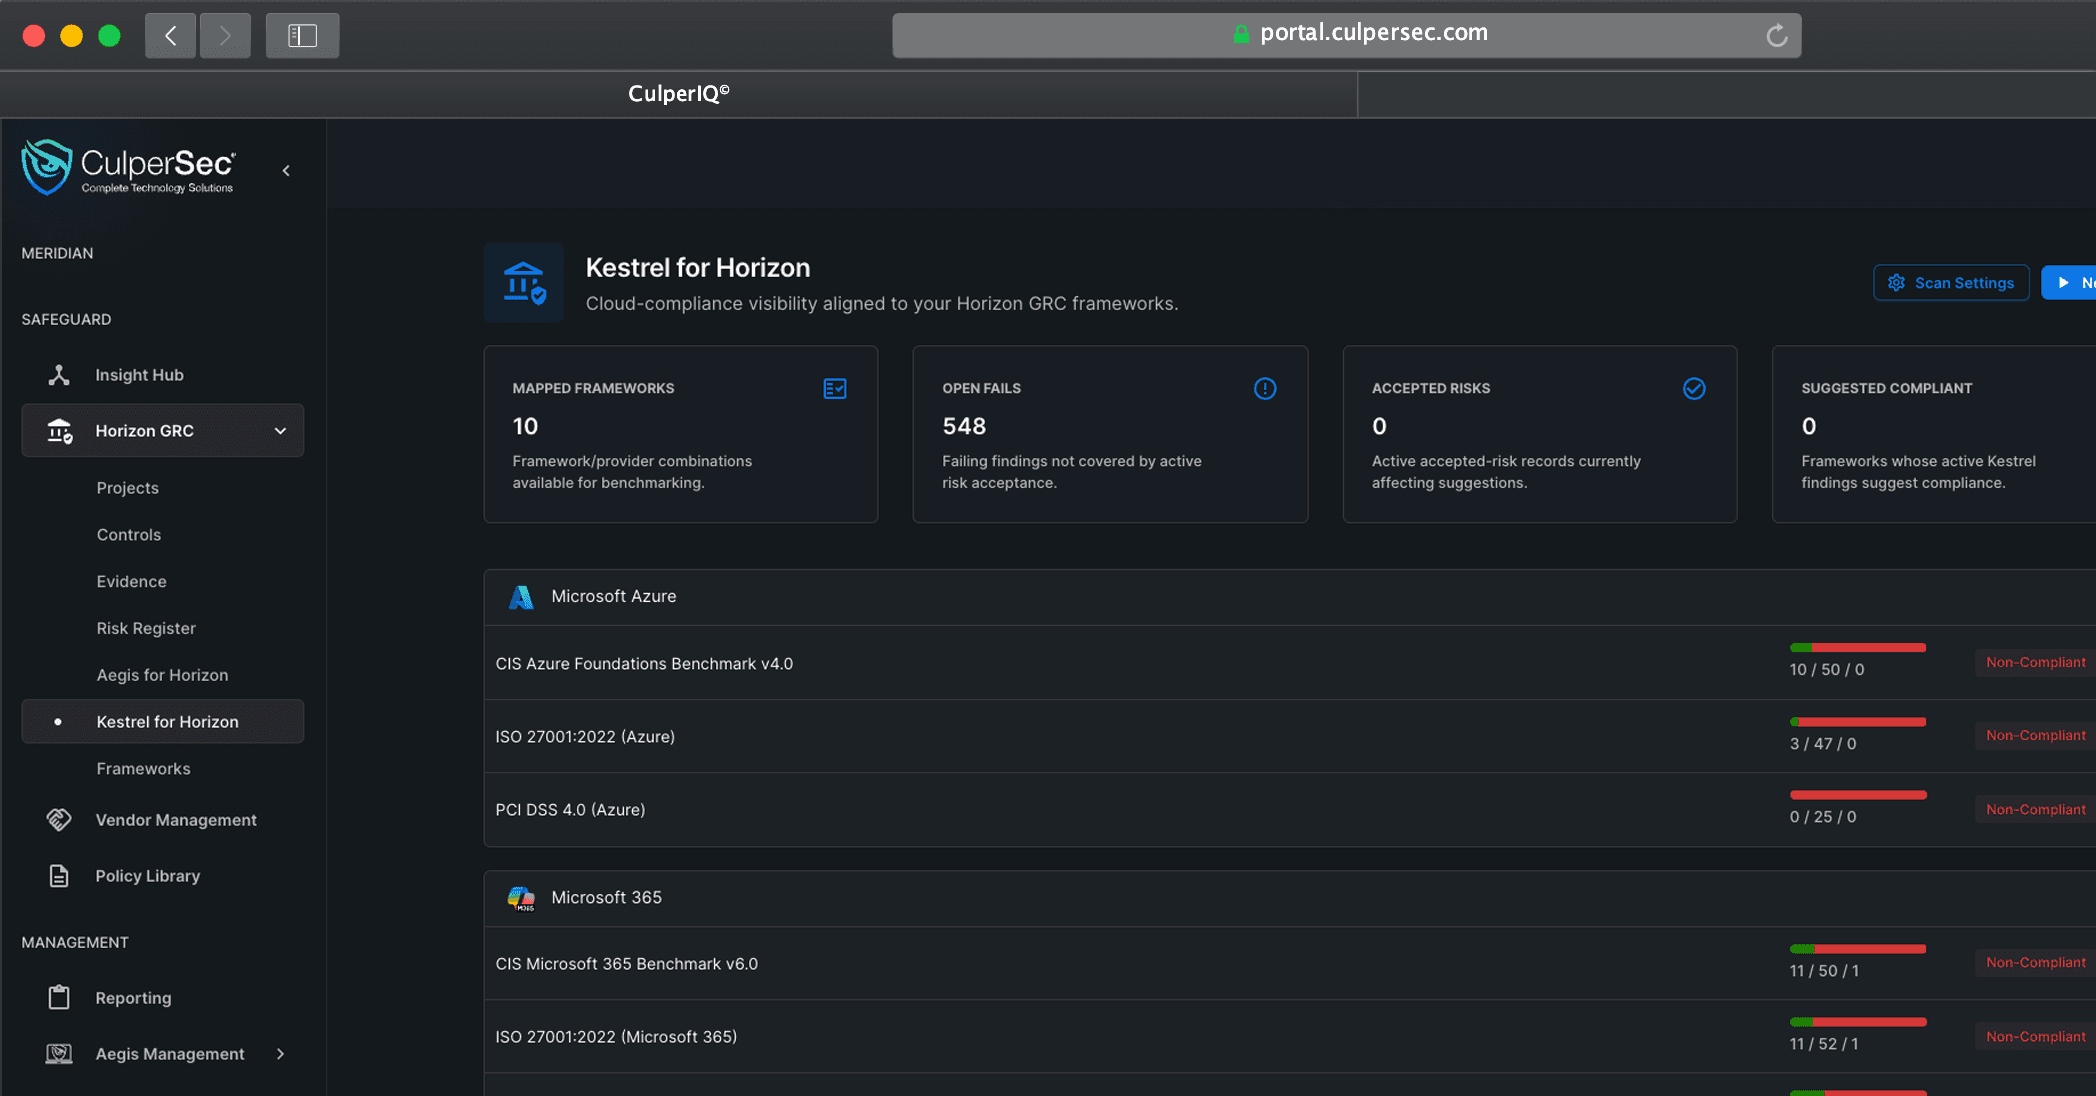Collapse the sidebar with the chevron arrow

pyautogui.click(x=286, y=171)
